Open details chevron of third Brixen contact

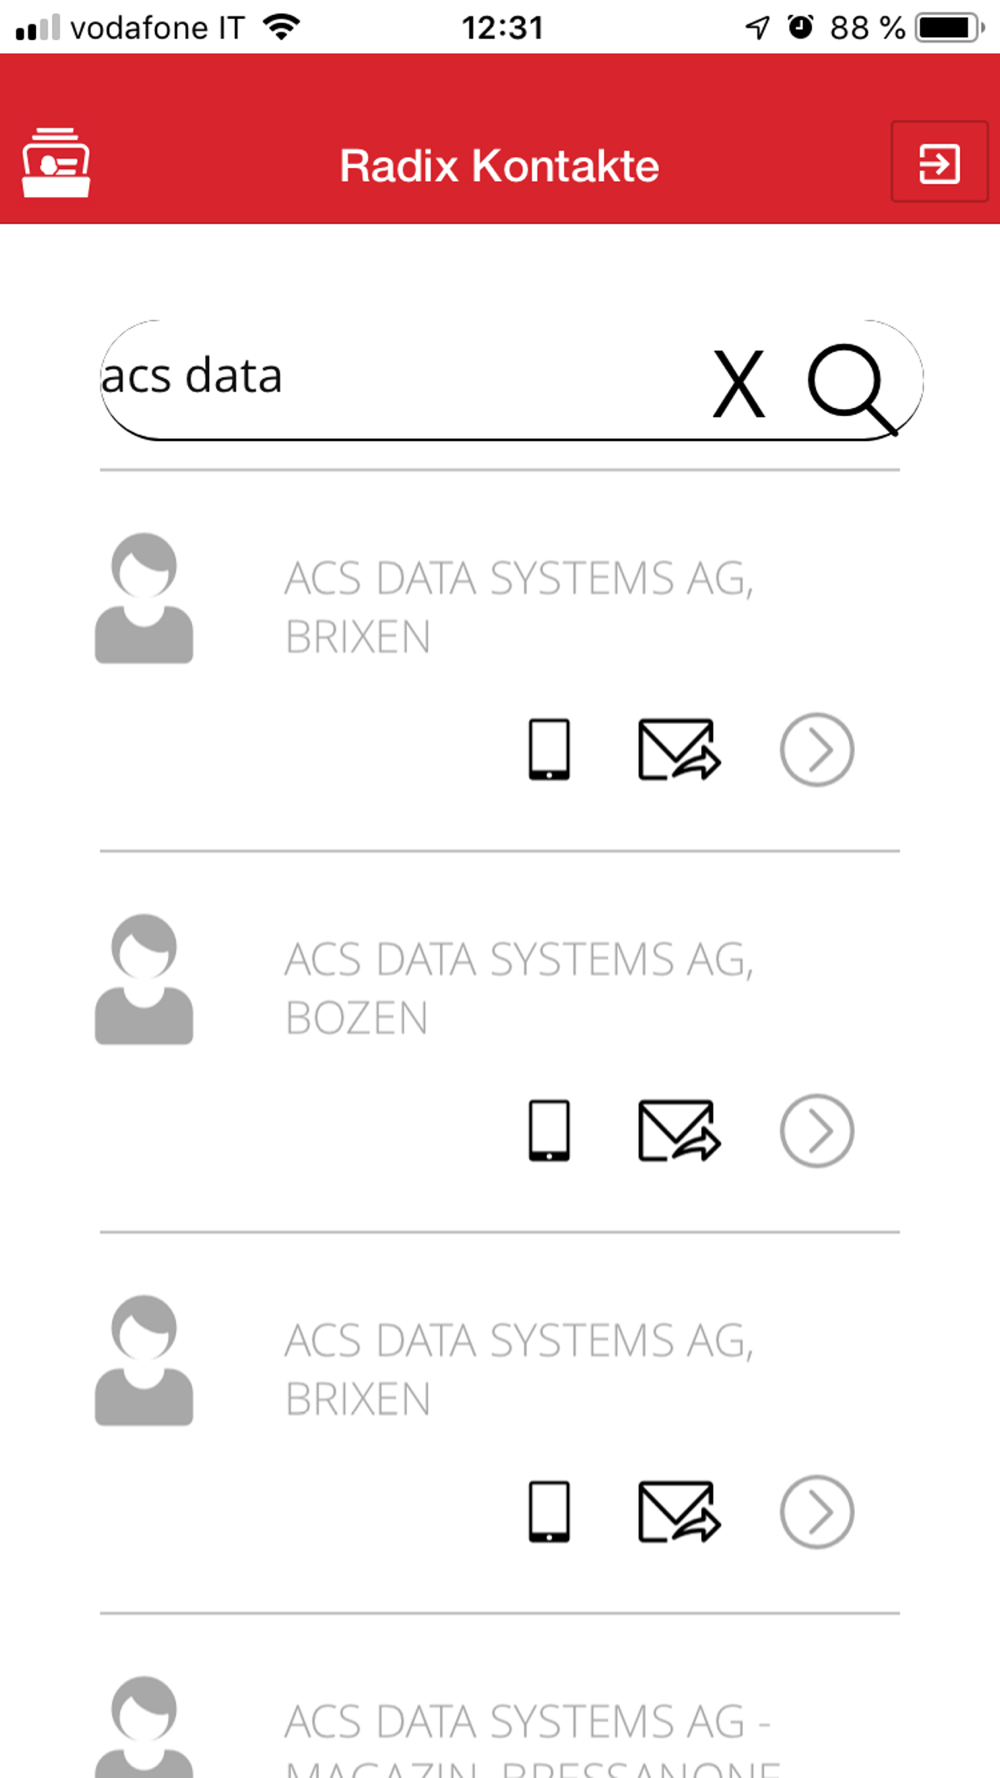click(817, 1511)
